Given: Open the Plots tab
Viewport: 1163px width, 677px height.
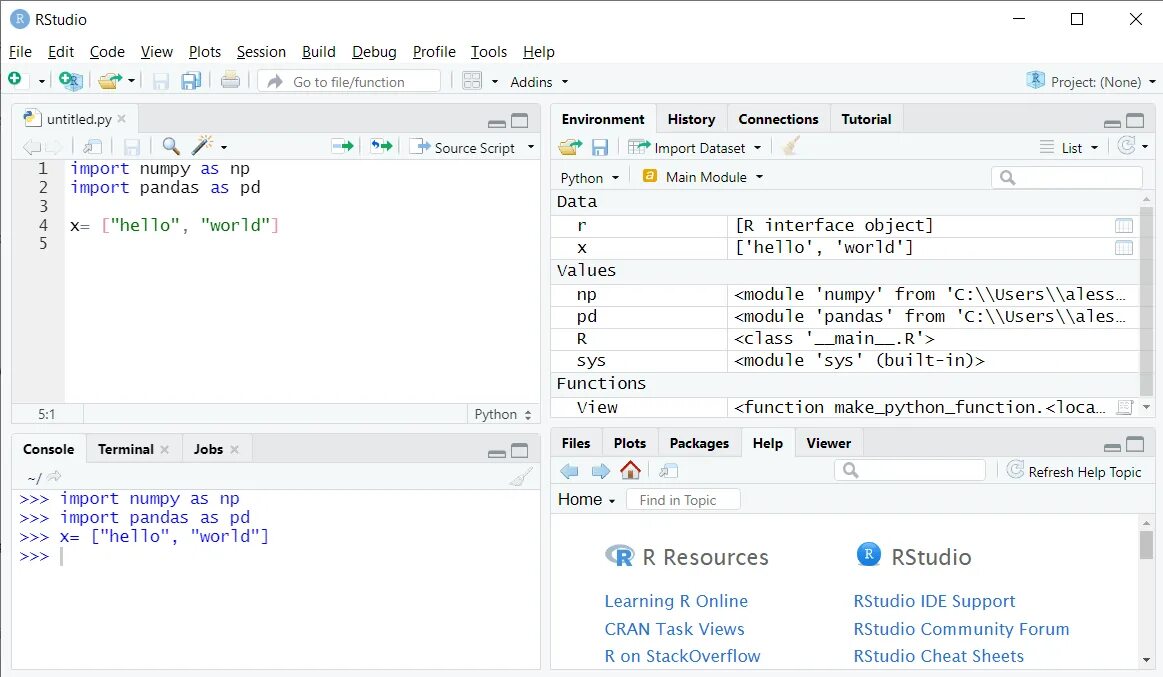Looking at the screenshot, I should point(630,443).
